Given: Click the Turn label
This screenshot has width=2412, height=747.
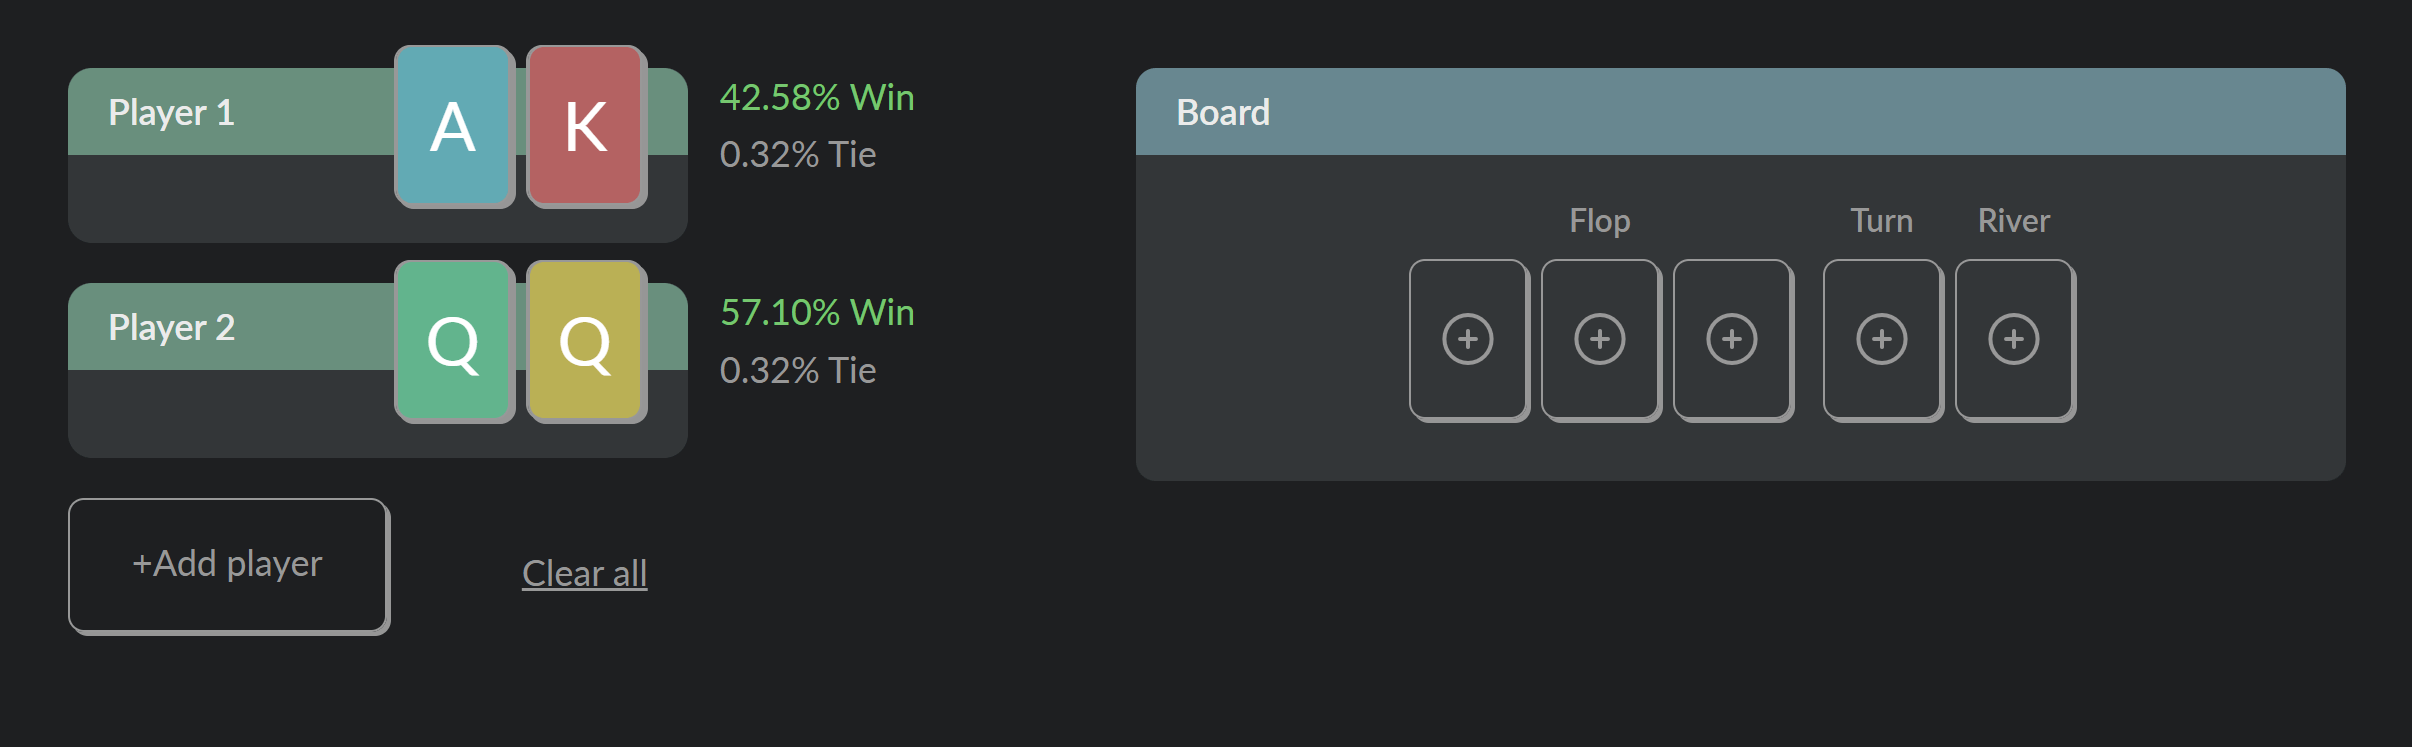Looking at the screenshot, I should 1881,220.
